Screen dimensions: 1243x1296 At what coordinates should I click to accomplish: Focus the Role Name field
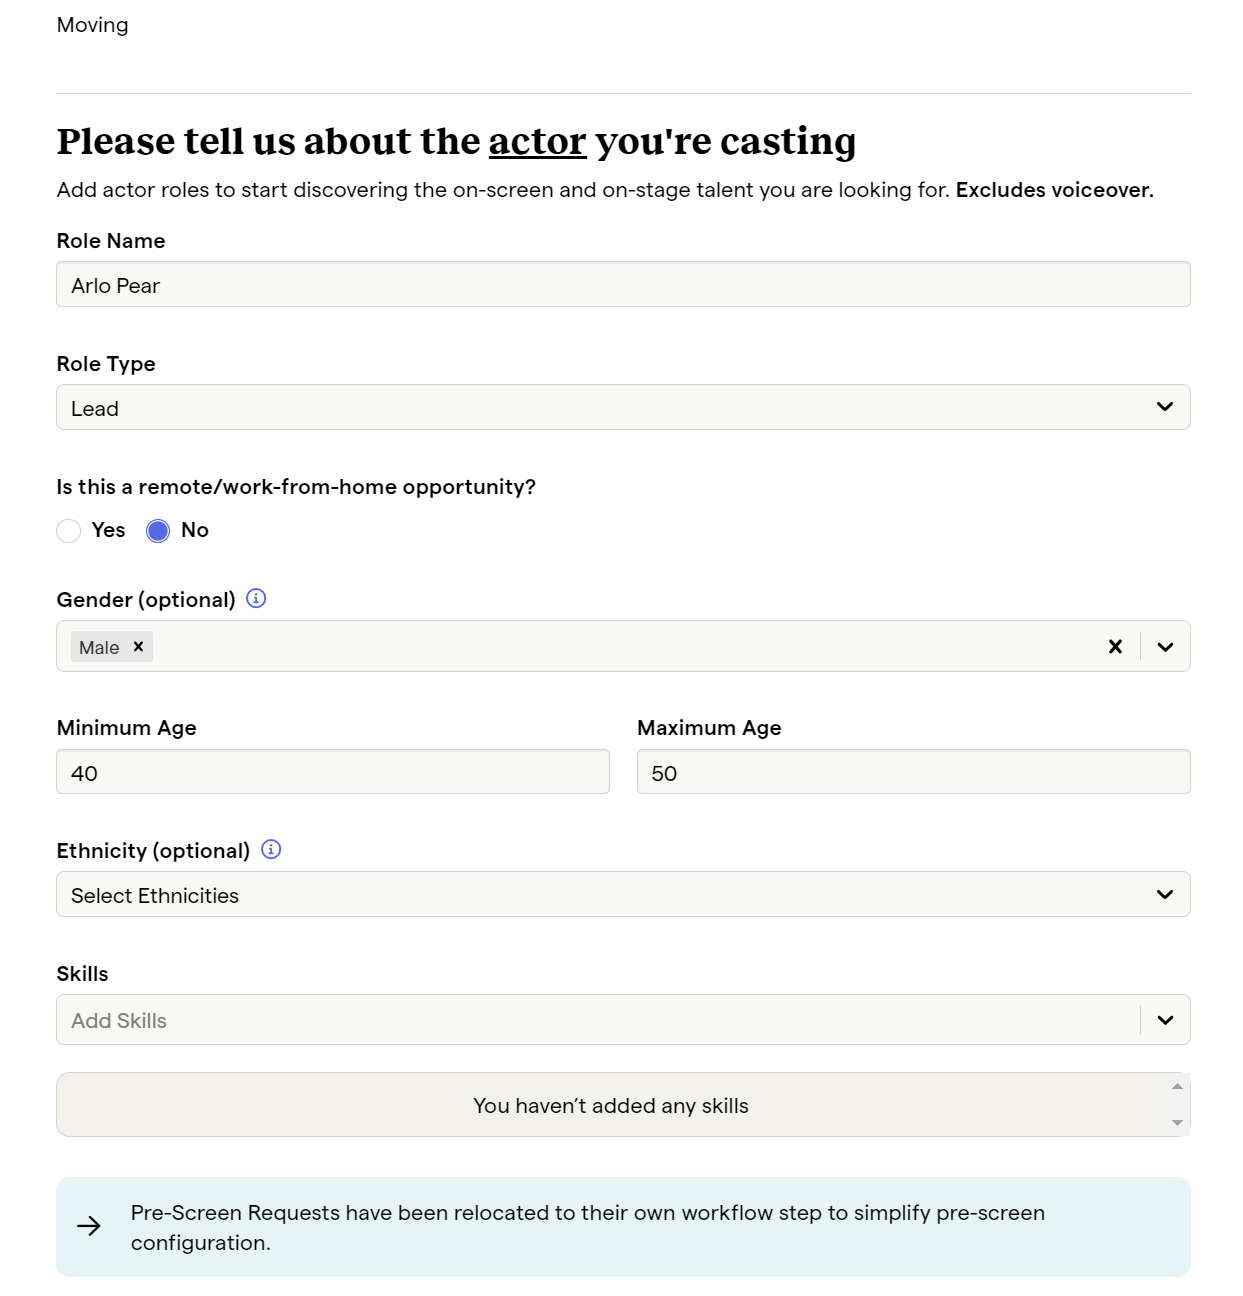click(x=623, y=284)
